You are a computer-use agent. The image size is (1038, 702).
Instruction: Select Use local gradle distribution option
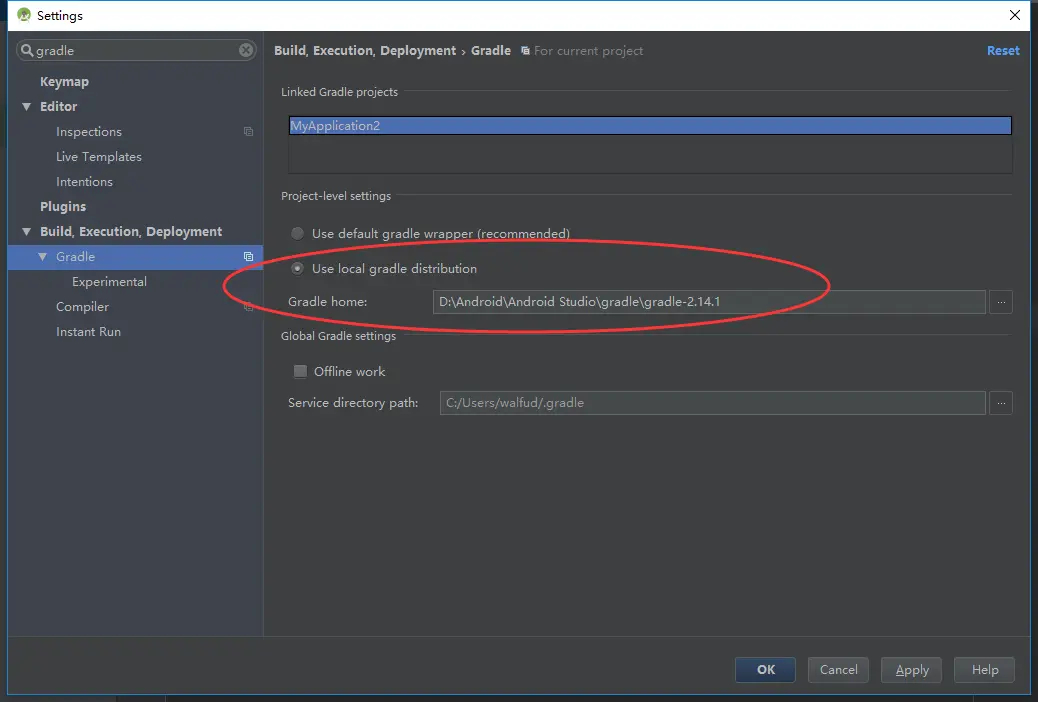point(297,268)
